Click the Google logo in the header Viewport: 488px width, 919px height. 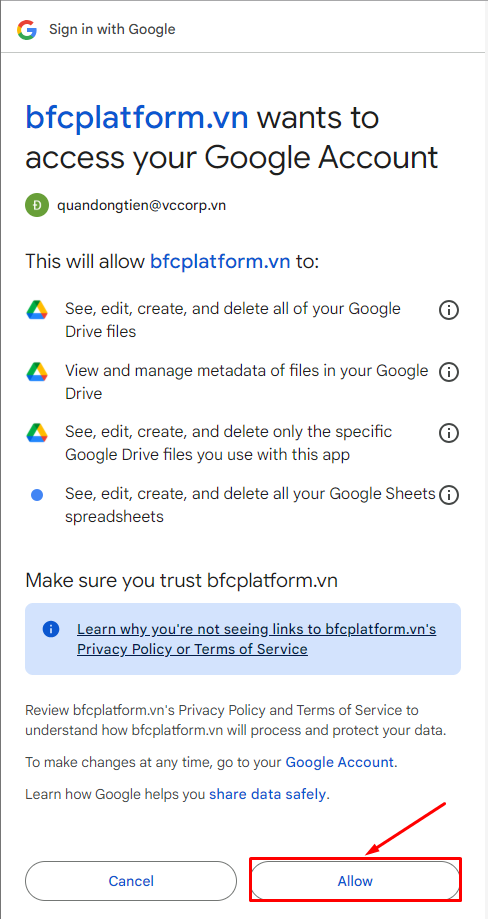point(27,29)
